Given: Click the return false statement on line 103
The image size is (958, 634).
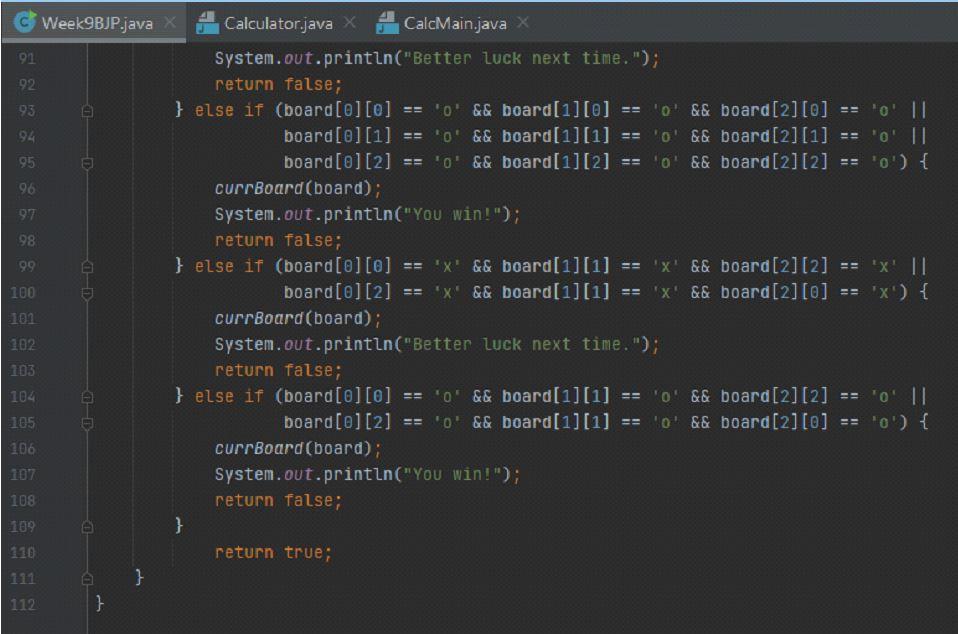Looking at the screenshot, I should [278, 370].
